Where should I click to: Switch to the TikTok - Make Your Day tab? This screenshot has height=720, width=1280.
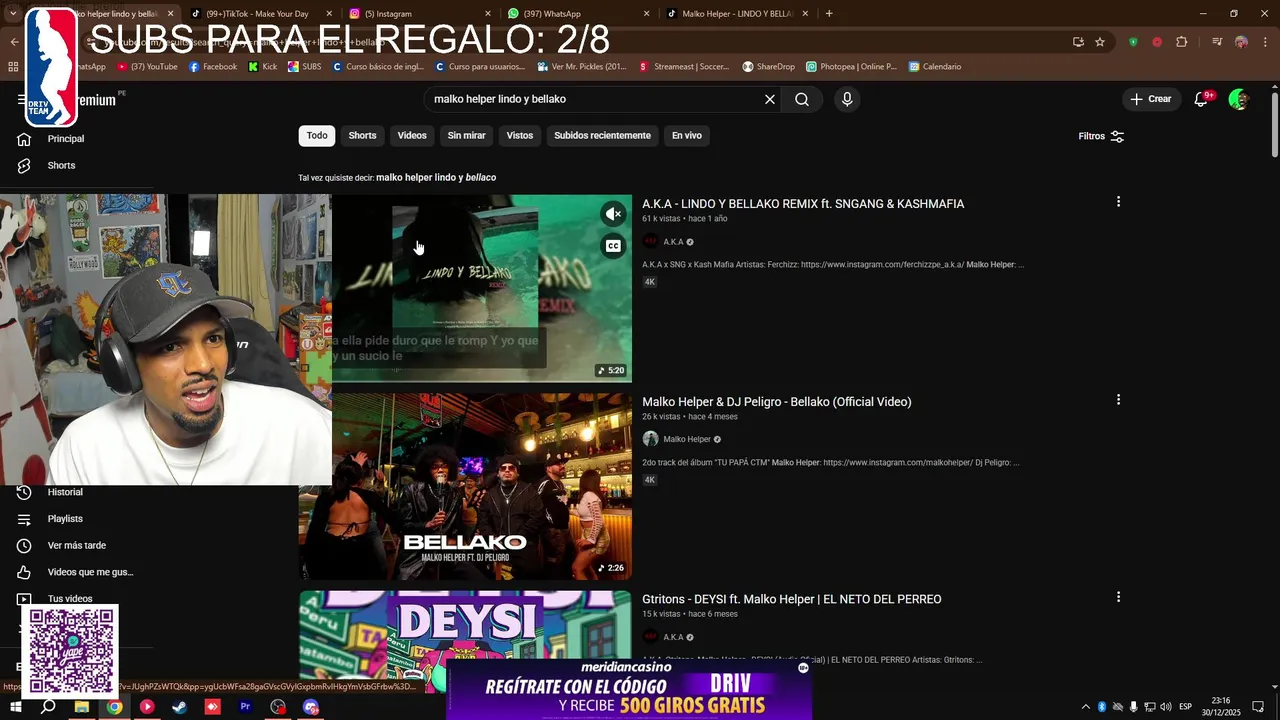coord(257,14)
